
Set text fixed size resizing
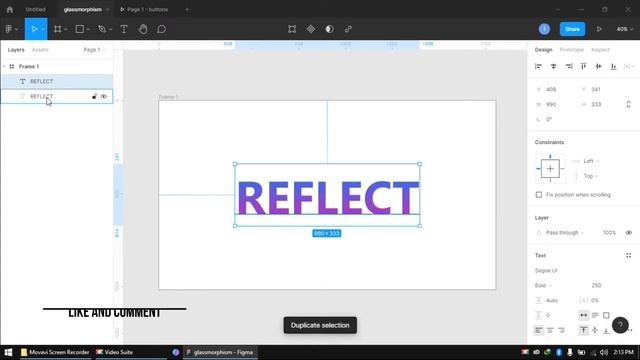(x=606, y=315)
